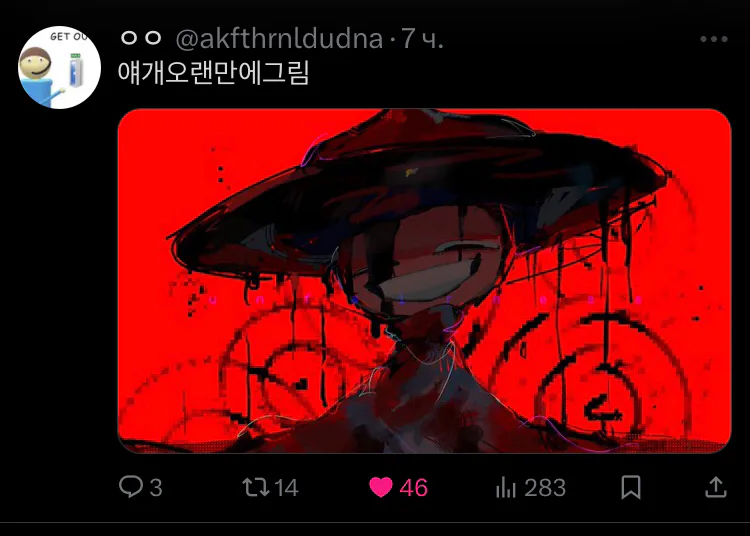750x536 pixels.
Task: Share the post using upload arrow icon
Action: pyautogui.click(x=716, y=487)
